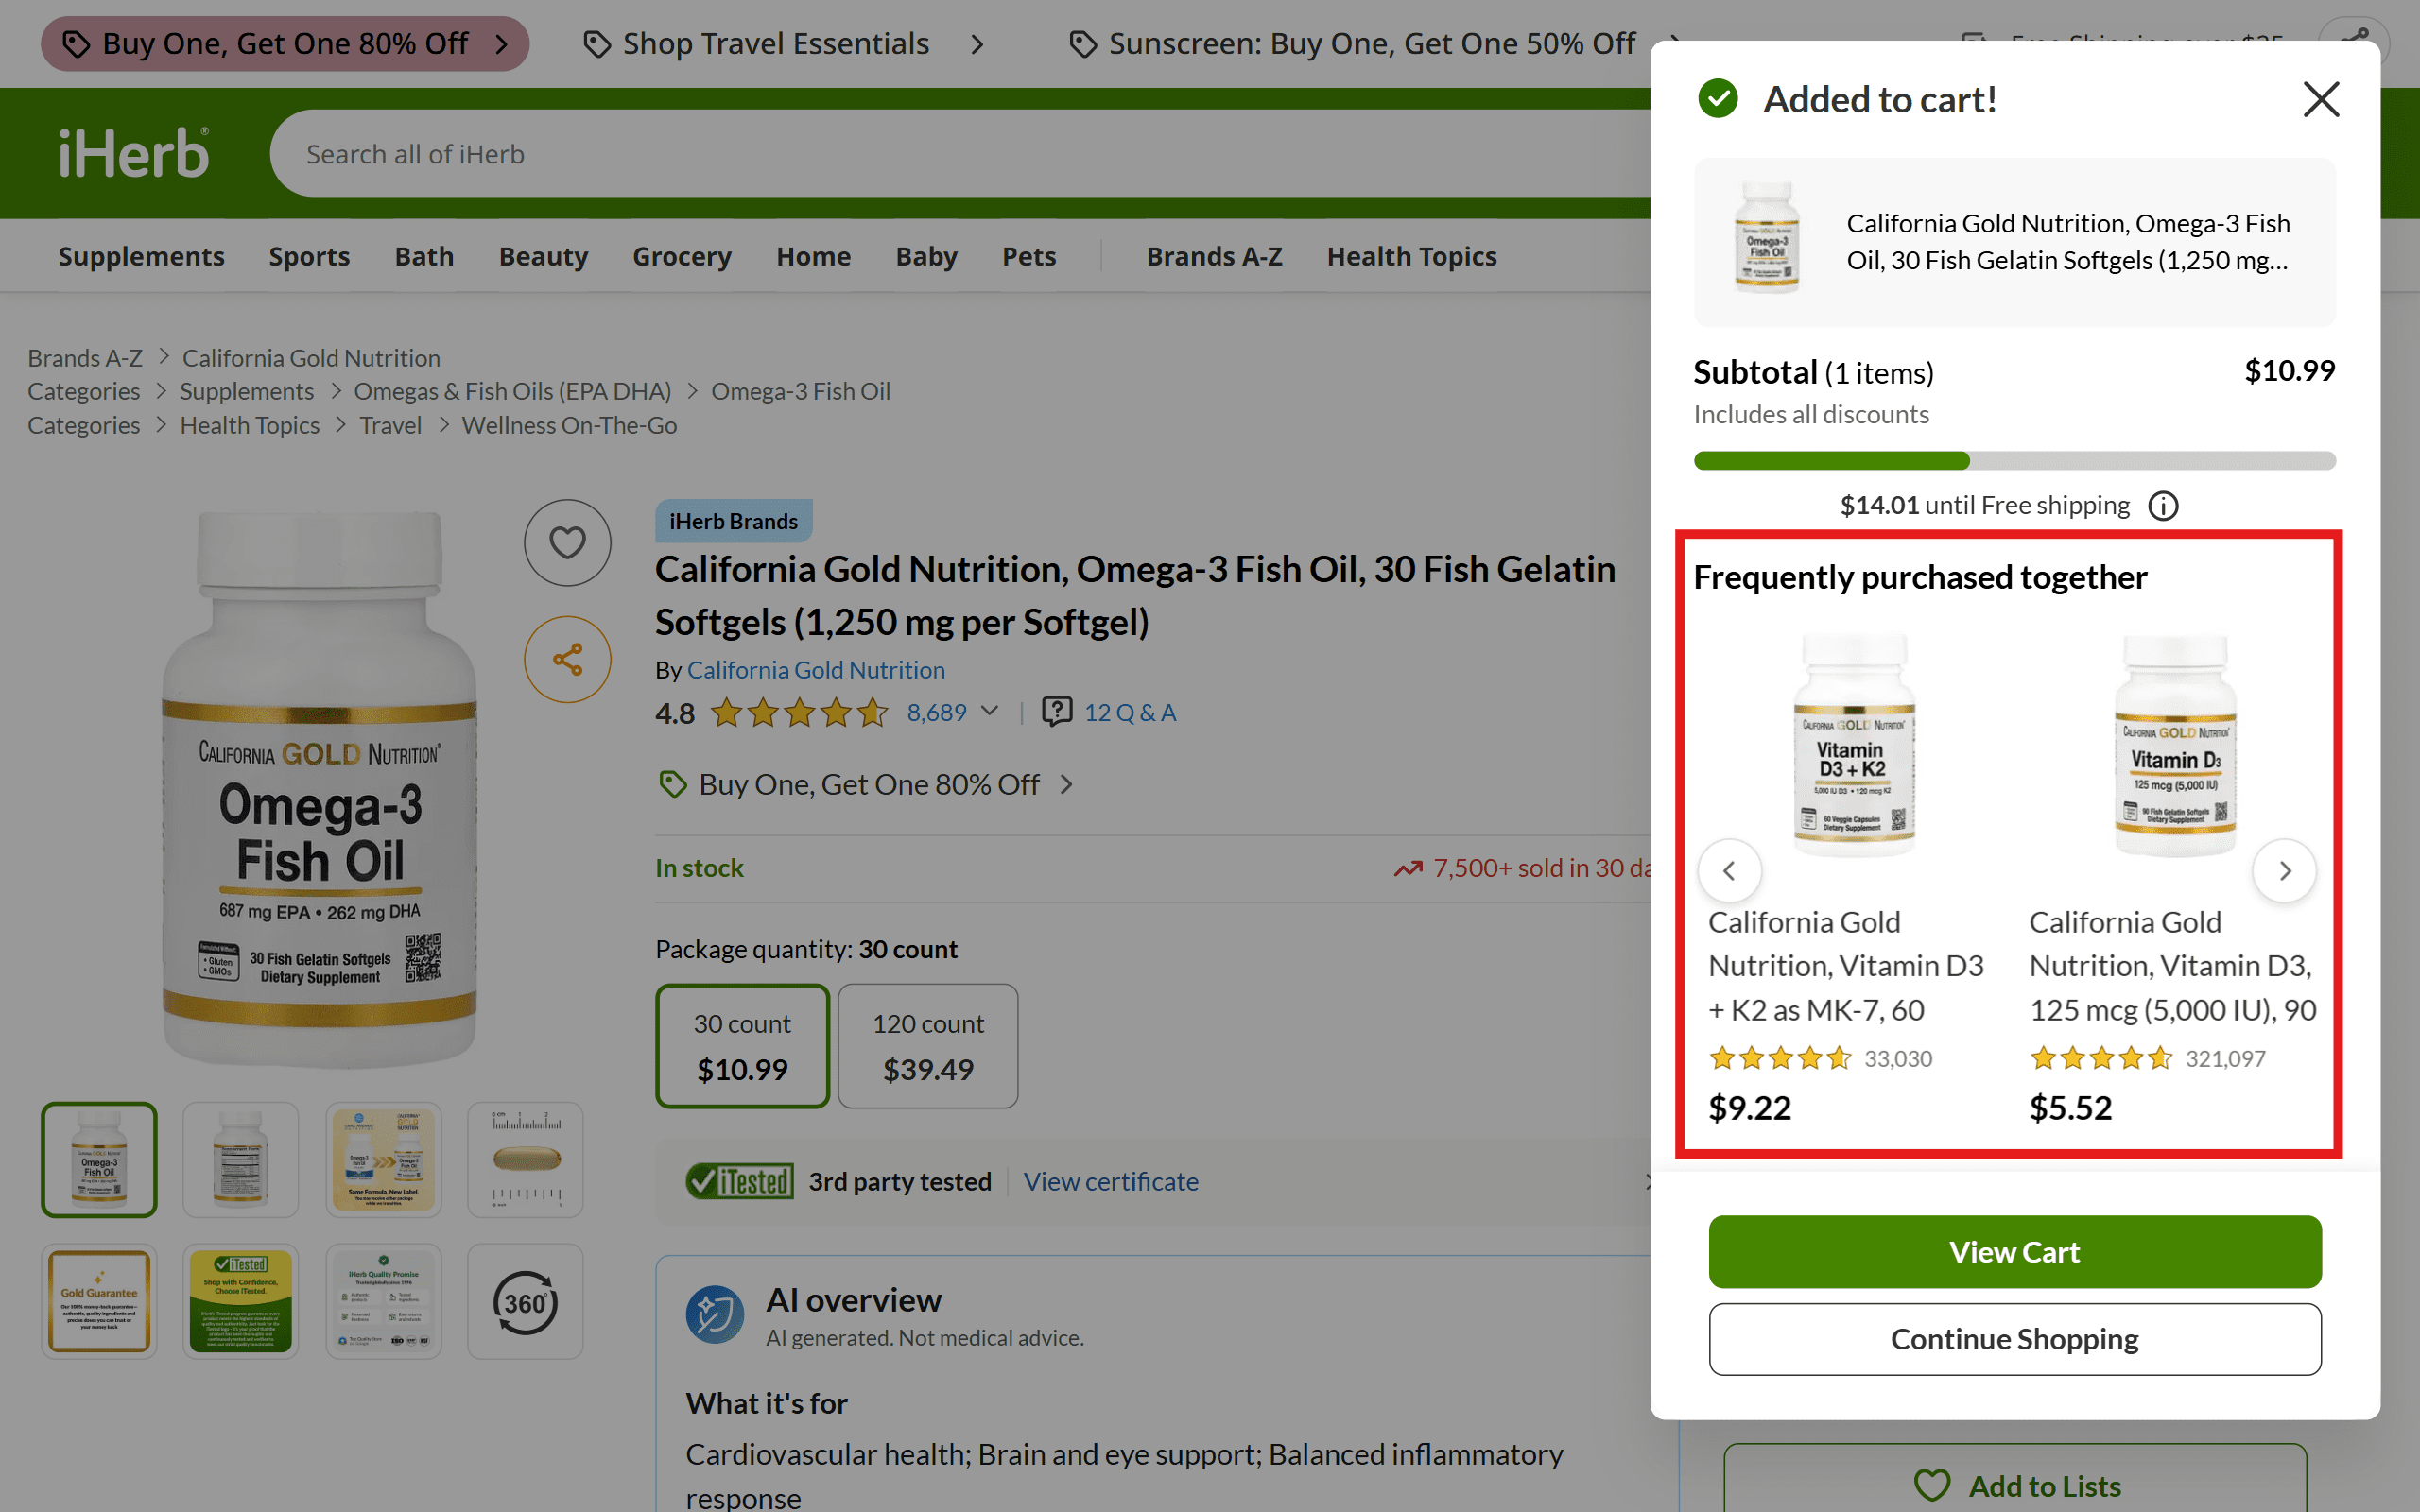
Task: Click Buy One, Get One 80% Off banner
Action: [x=285, y=43]
